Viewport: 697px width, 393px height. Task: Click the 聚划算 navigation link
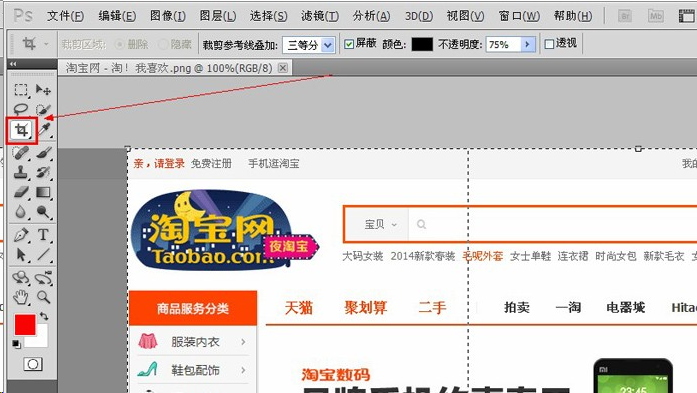click(365, 308)
